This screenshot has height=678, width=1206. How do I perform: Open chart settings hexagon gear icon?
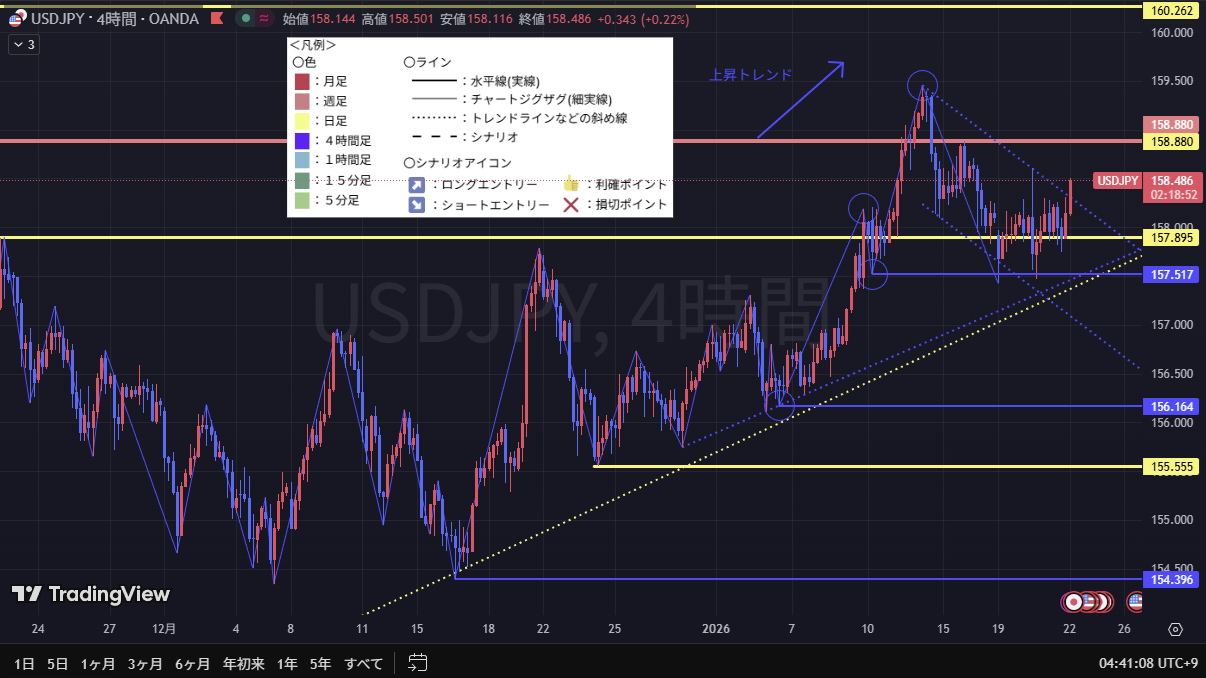[x=1175, y=629]
